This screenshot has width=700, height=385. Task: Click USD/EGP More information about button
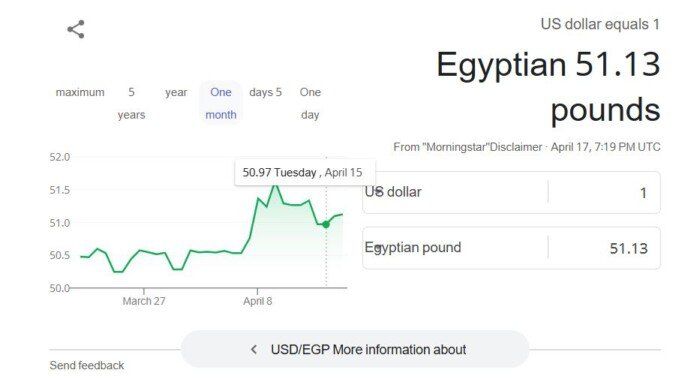355,349
